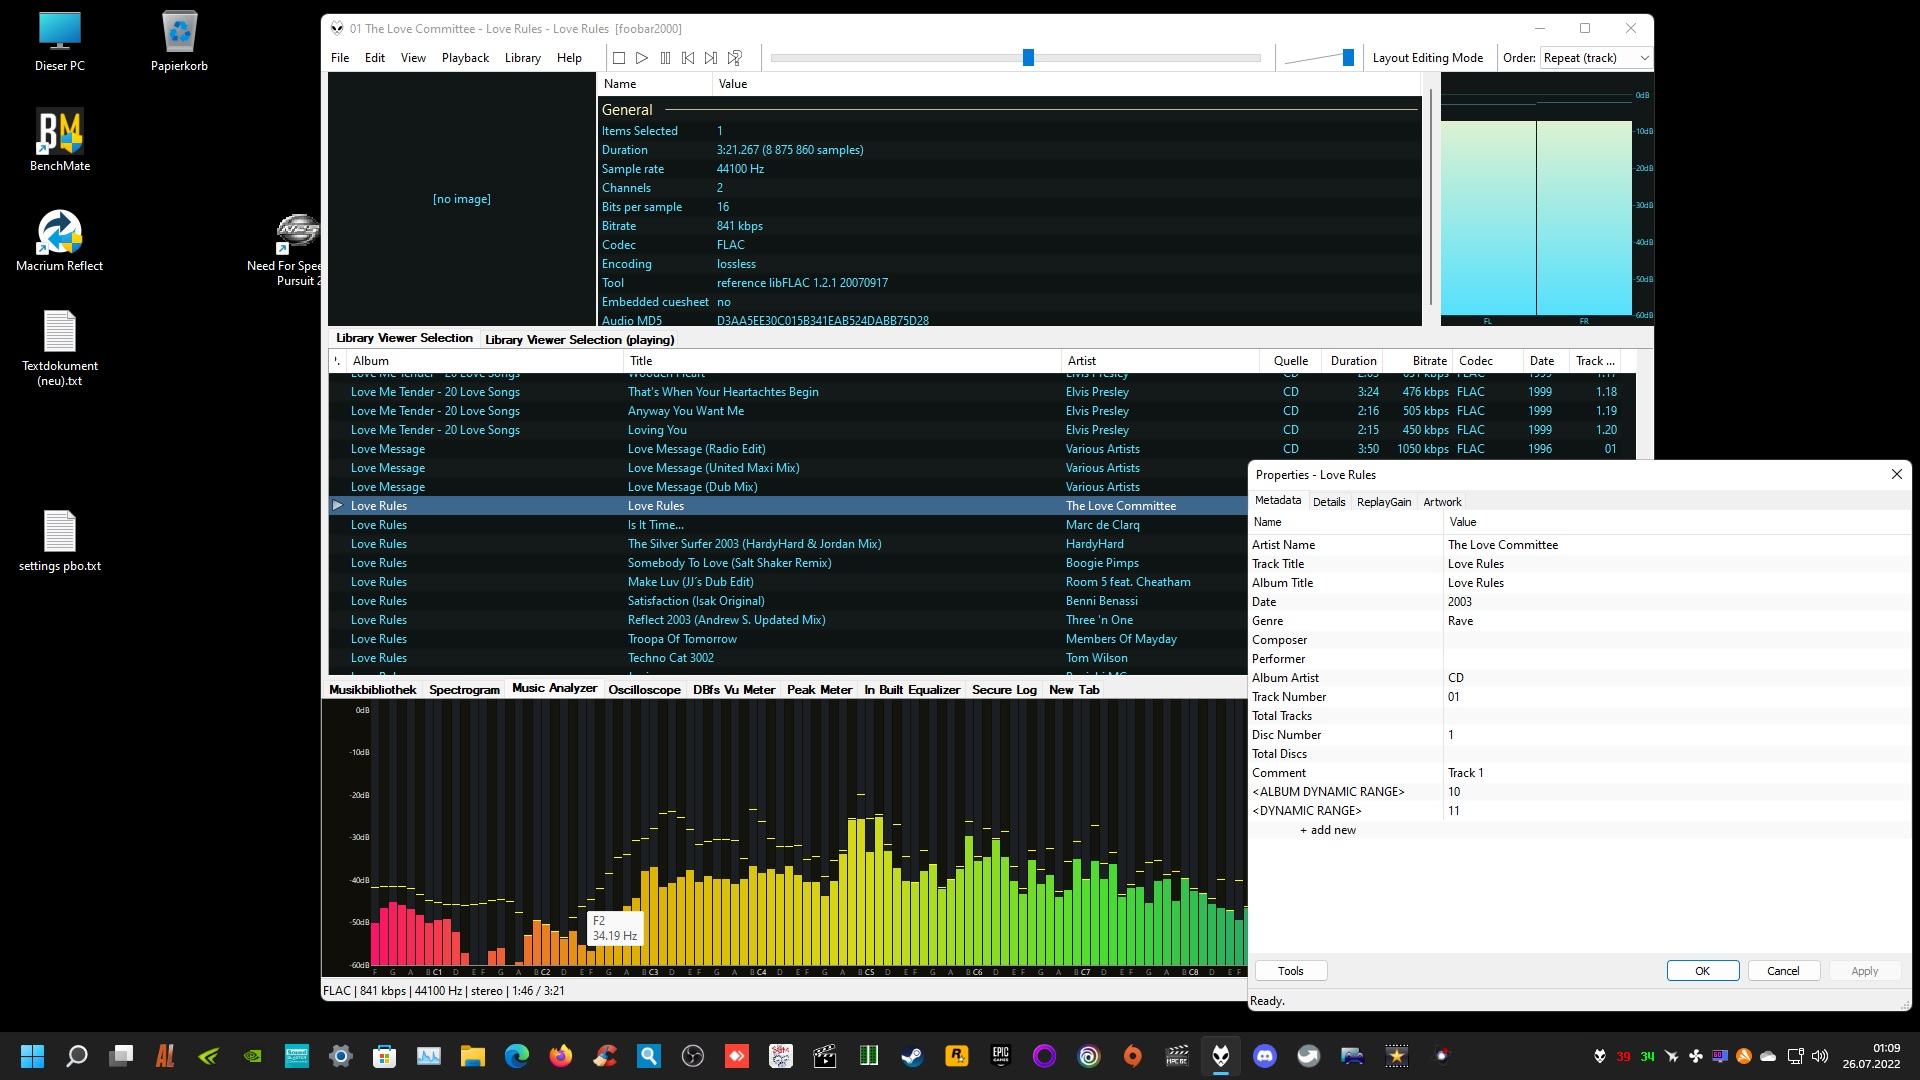1920x1080 pixels.
Task: Open the View menu
Action: click(x=413, y=58)
